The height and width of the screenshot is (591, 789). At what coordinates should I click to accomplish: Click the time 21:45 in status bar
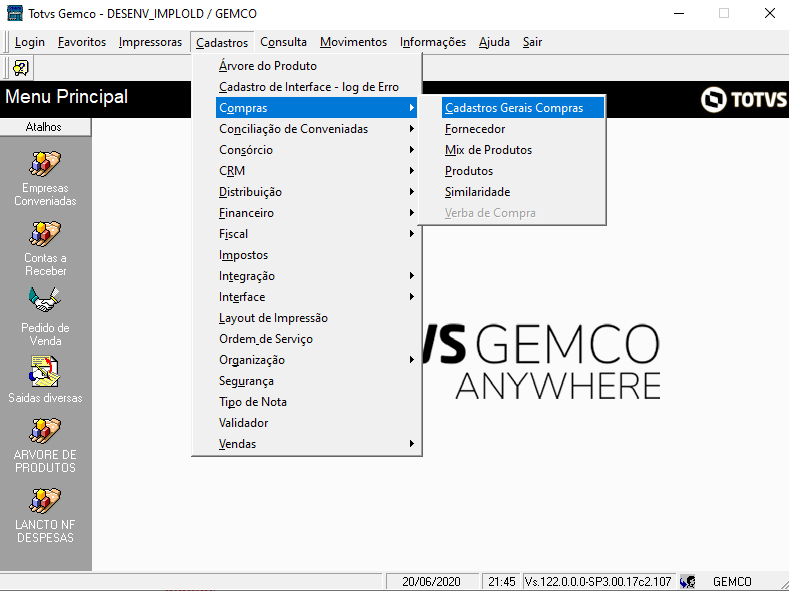502,582
